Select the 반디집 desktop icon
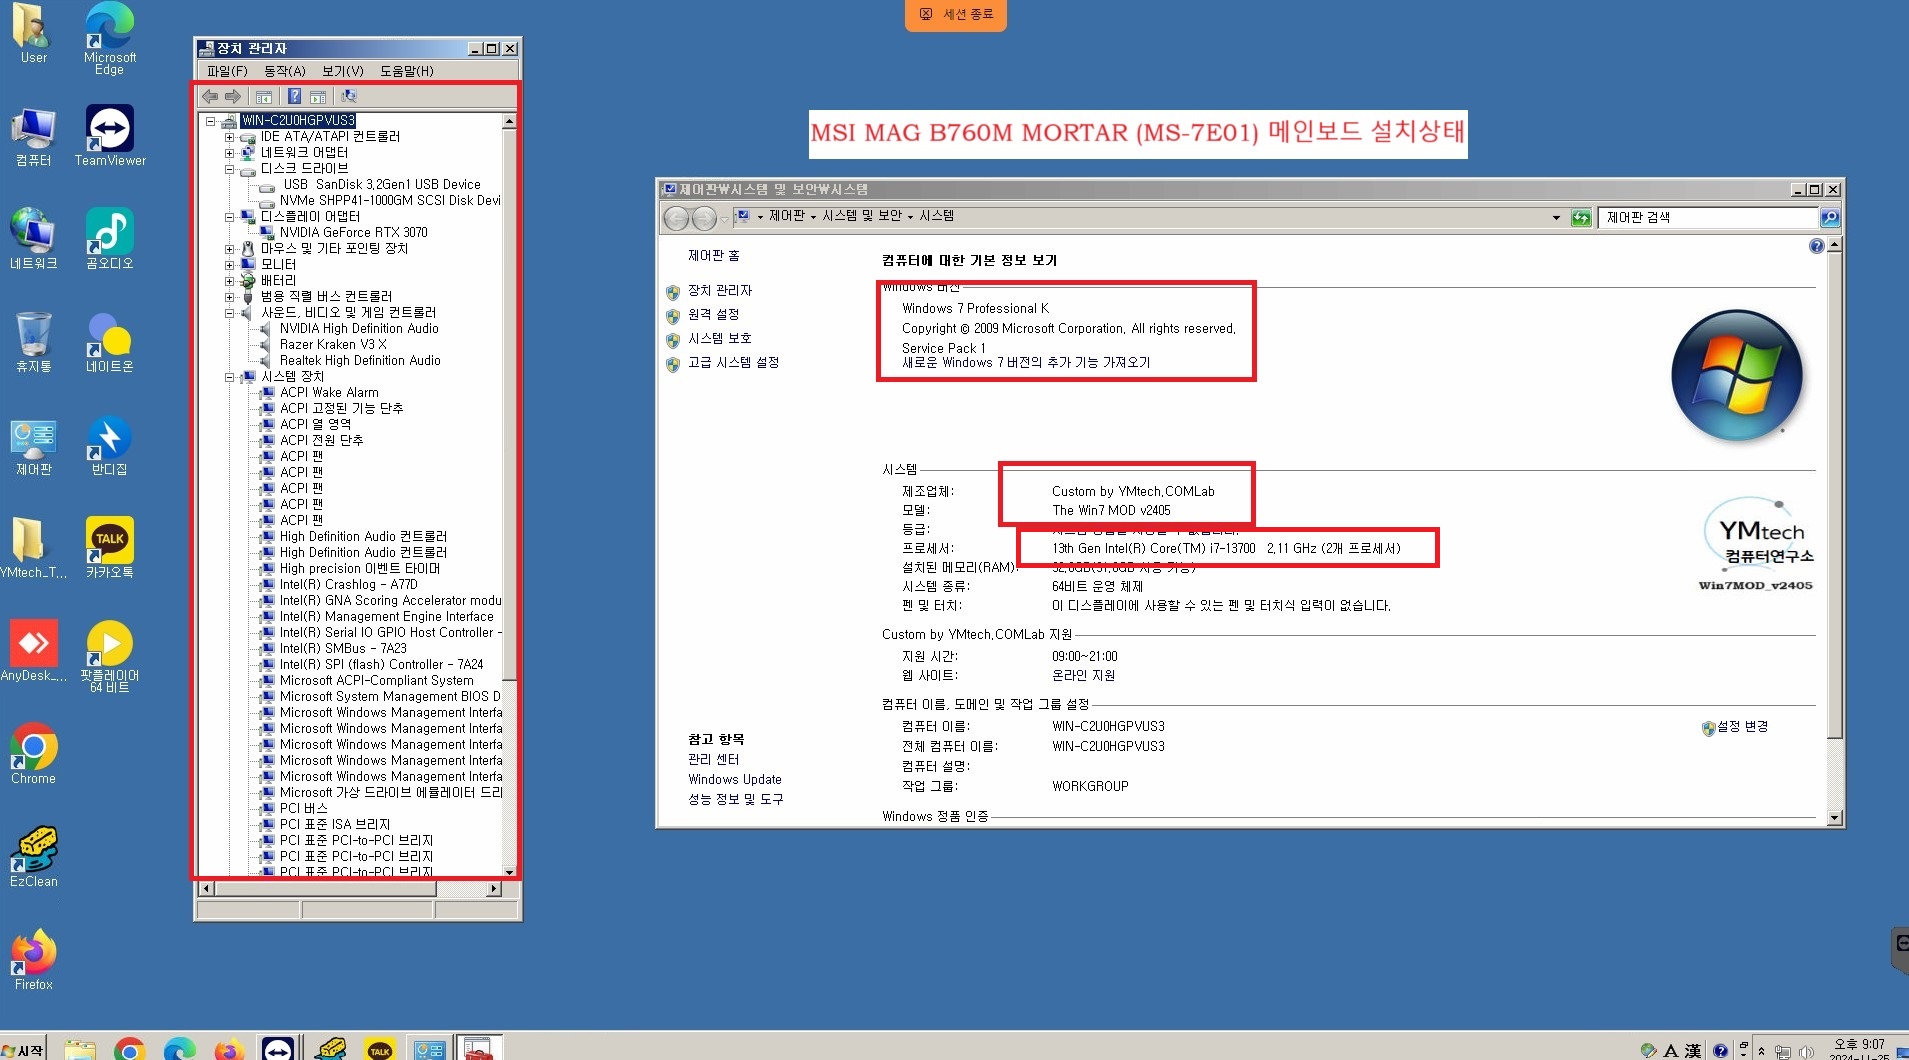Viewport: 1909px width, 1060px height. pyautogui.click(x=110, y=445)
